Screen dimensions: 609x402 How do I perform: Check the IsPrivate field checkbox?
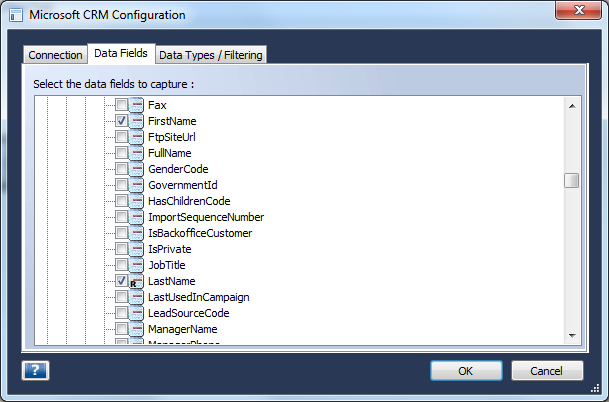(x=122, y=249)
